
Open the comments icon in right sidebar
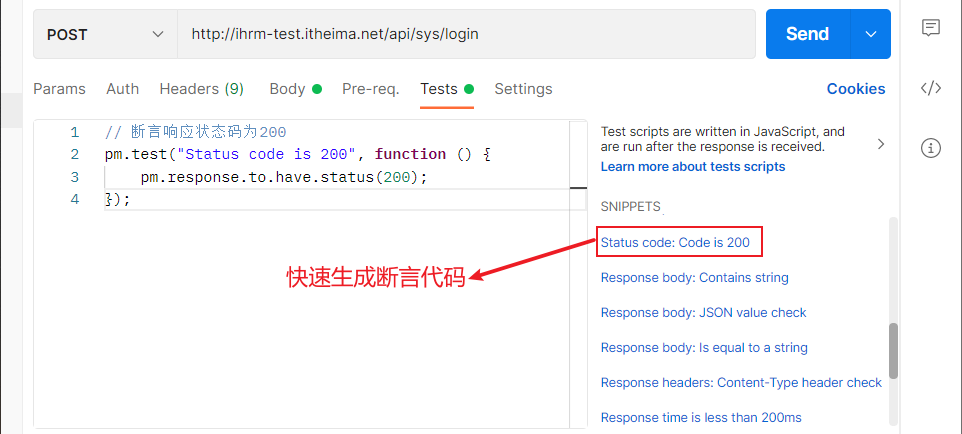pos(930,28)
